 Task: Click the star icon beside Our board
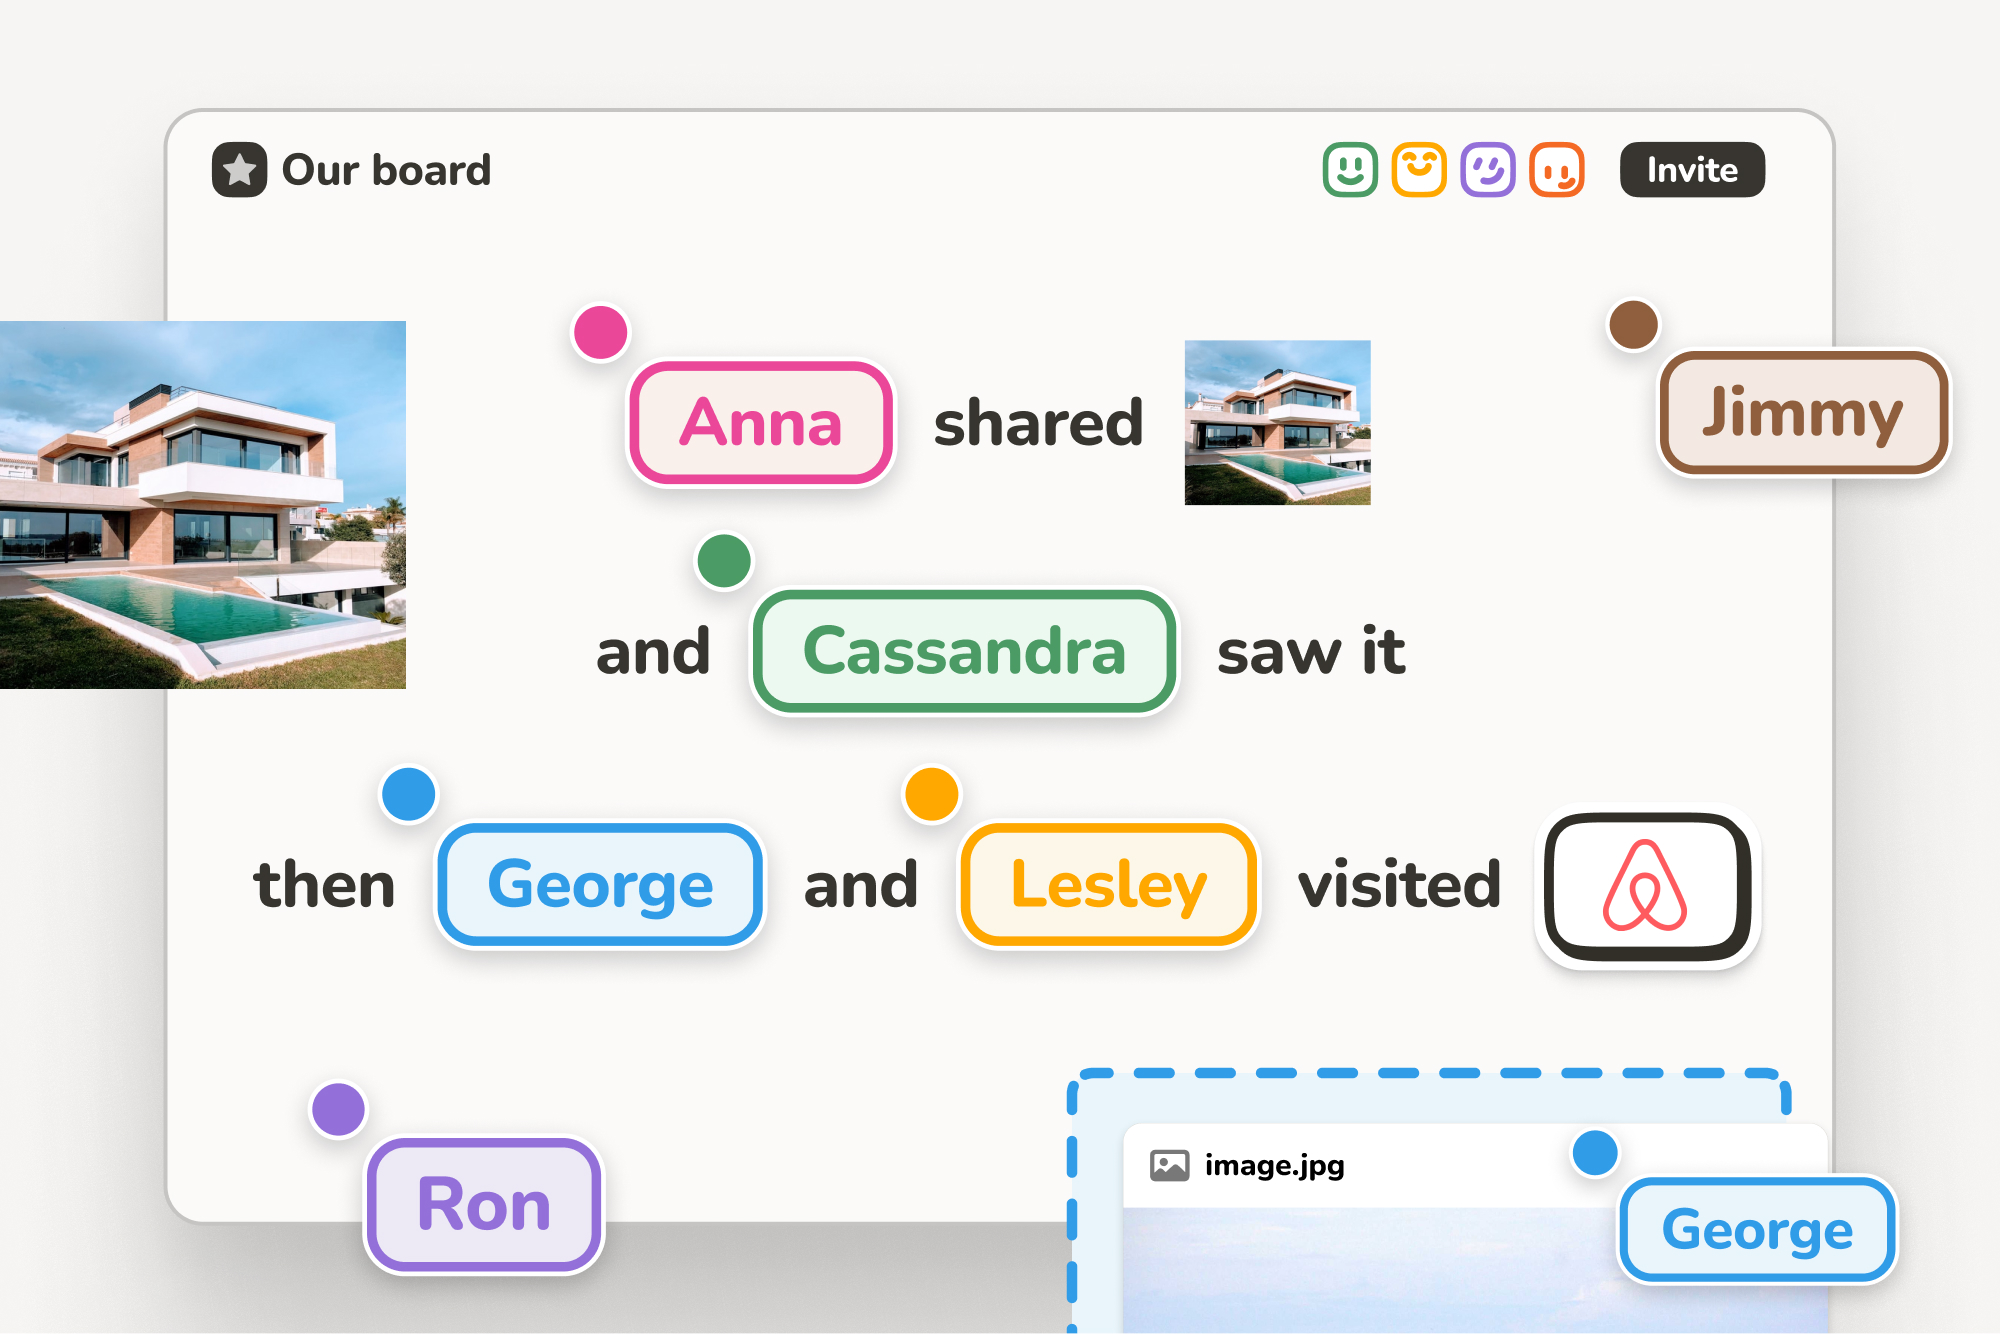tap(239, 170)
